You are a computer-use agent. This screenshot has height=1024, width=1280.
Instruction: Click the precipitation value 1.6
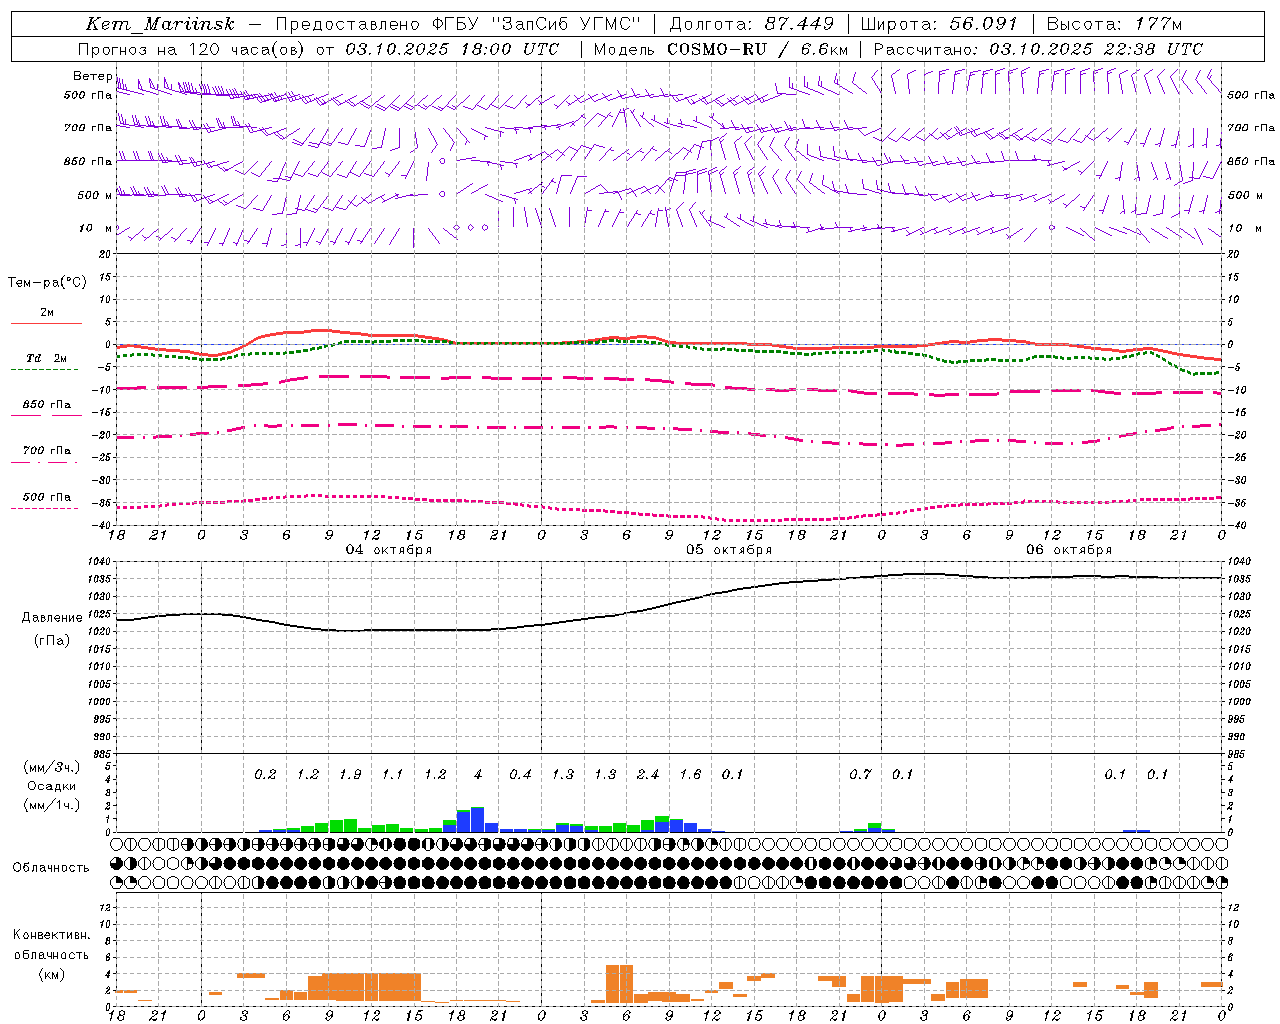click(x=690, y=775)
